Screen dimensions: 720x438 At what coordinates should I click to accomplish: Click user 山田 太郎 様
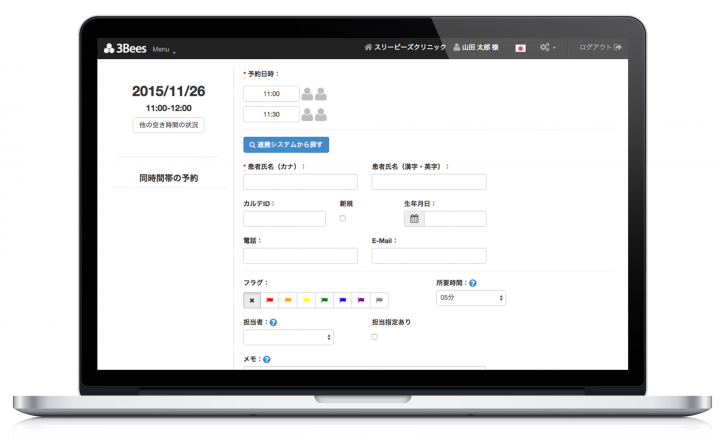pos(476,47)
